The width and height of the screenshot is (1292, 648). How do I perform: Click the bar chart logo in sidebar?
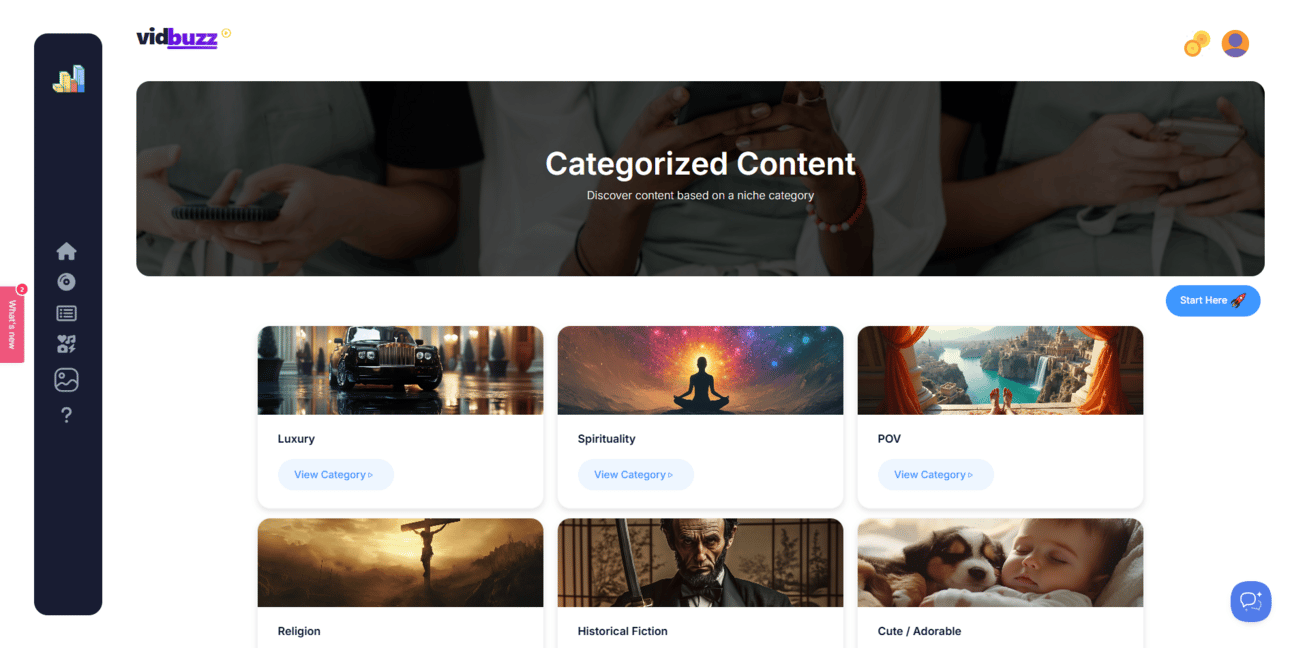[x=69, y=79]
